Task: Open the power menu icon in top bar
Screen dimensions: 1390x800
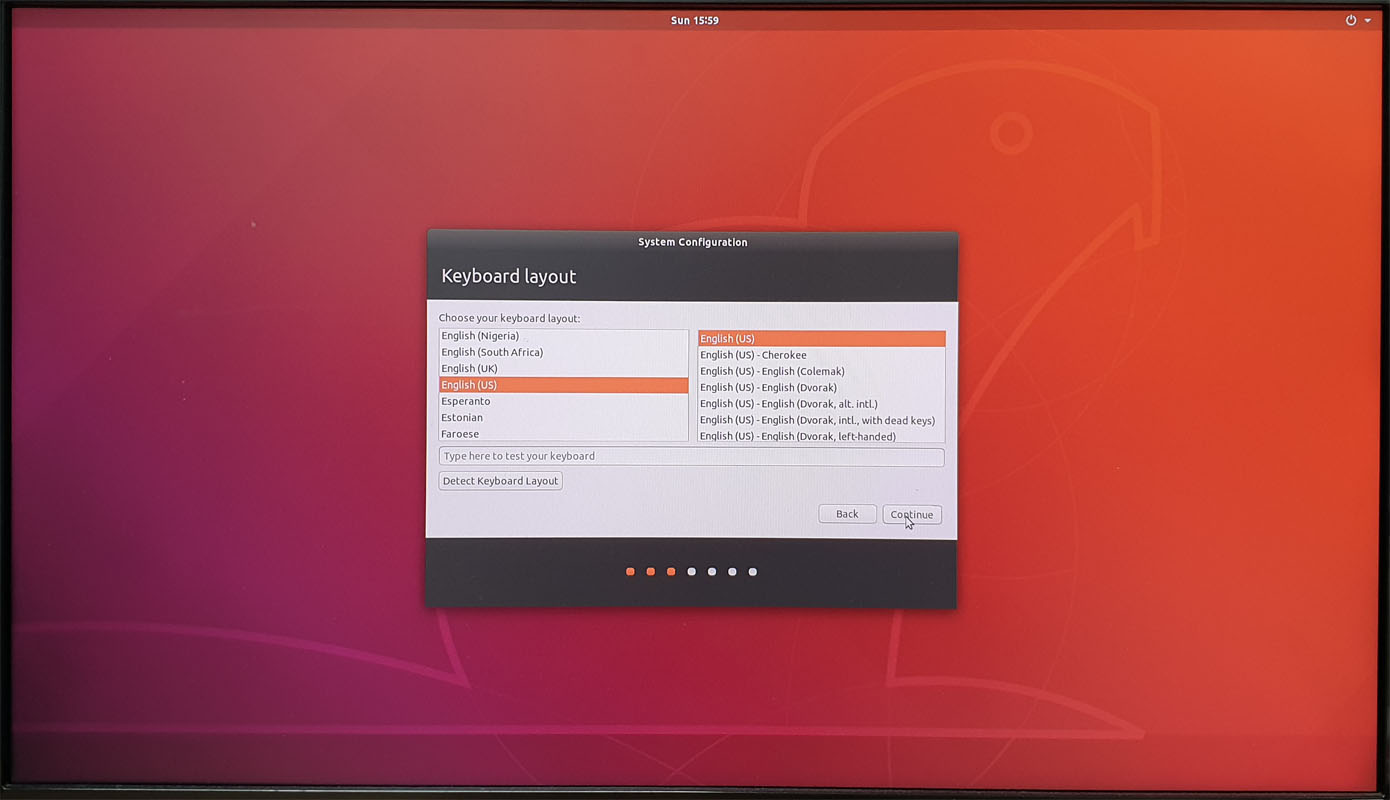Action: pos(1351,20)
